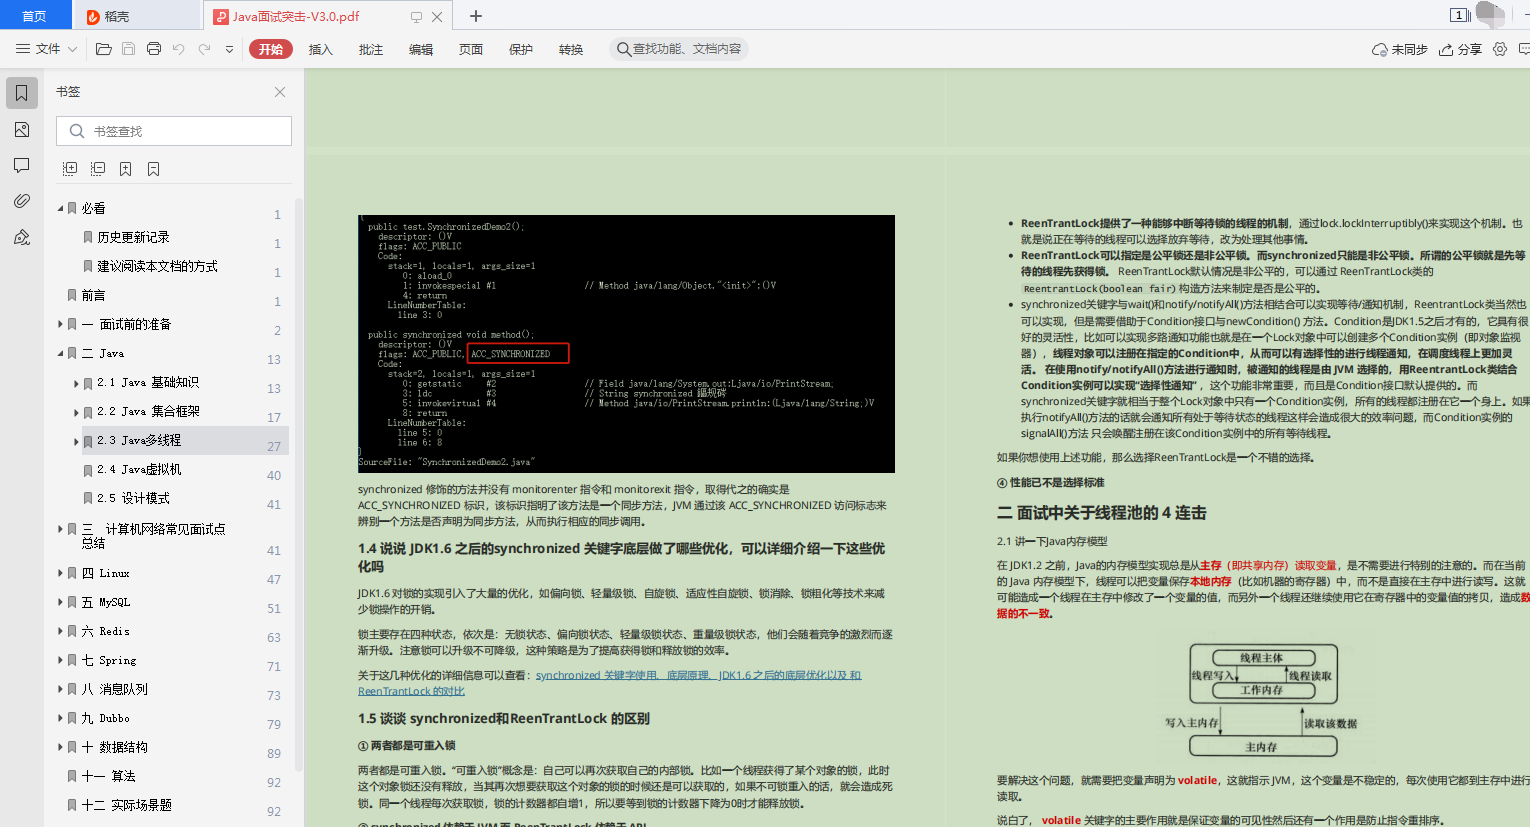Image resolution: width=1530 pixels, height=827 pixels.
Task: Click the 分享 share button
Action: 1460,49
